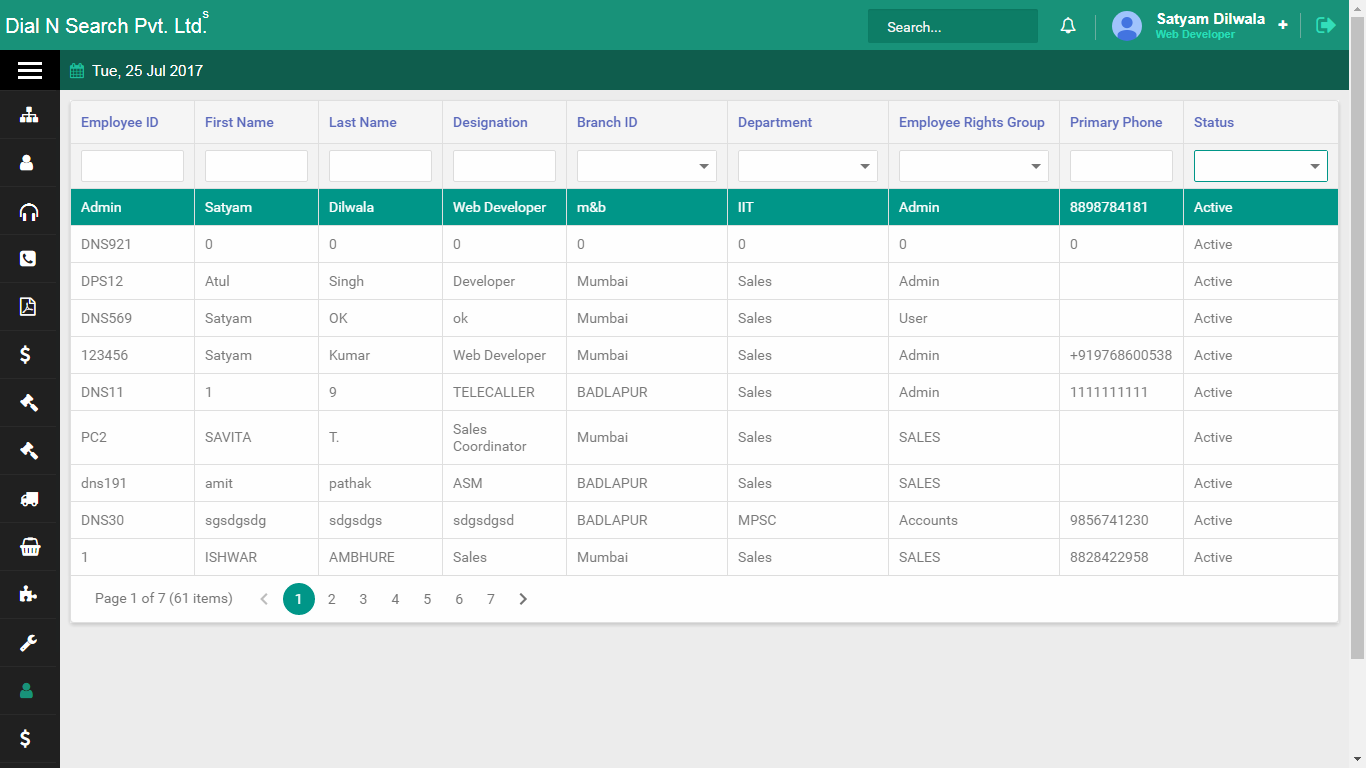This screenshot has height=768, width=1366.
Task: Click the Sales Coordinator designation cell
Action: pyautogui.click(x=504, y=438)
